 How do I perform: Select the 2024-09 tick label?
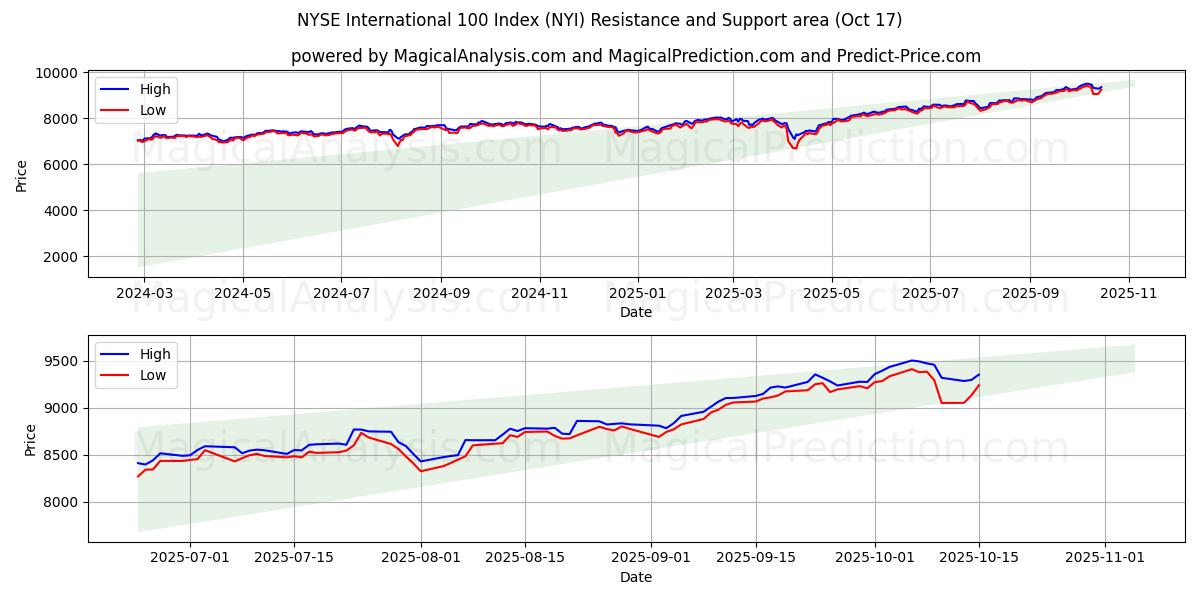(441, 294)
